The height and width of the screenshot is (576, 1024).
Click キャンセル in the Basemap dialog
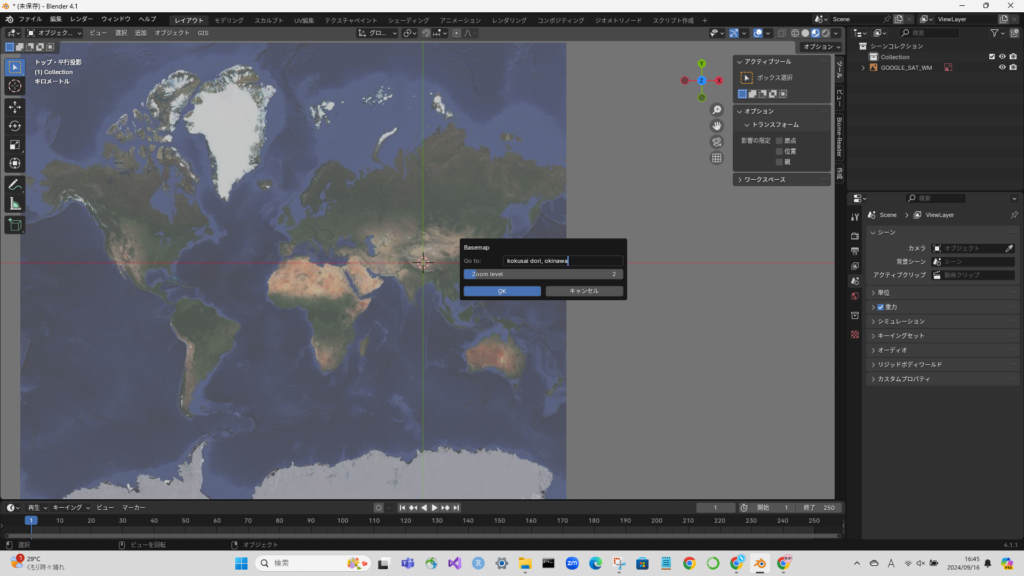[584, 291]
